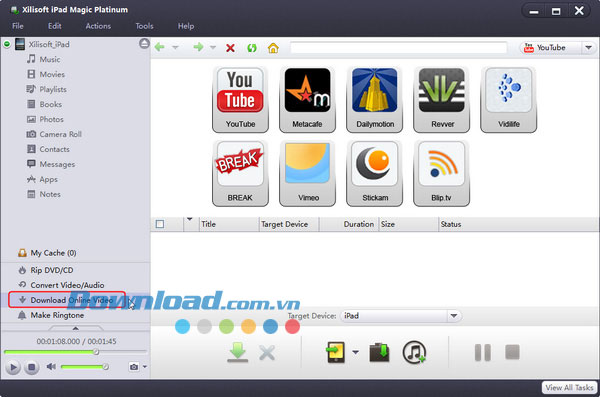
Task: Export to folder with the green-arrow folder icon
Action: pos(379,352)
